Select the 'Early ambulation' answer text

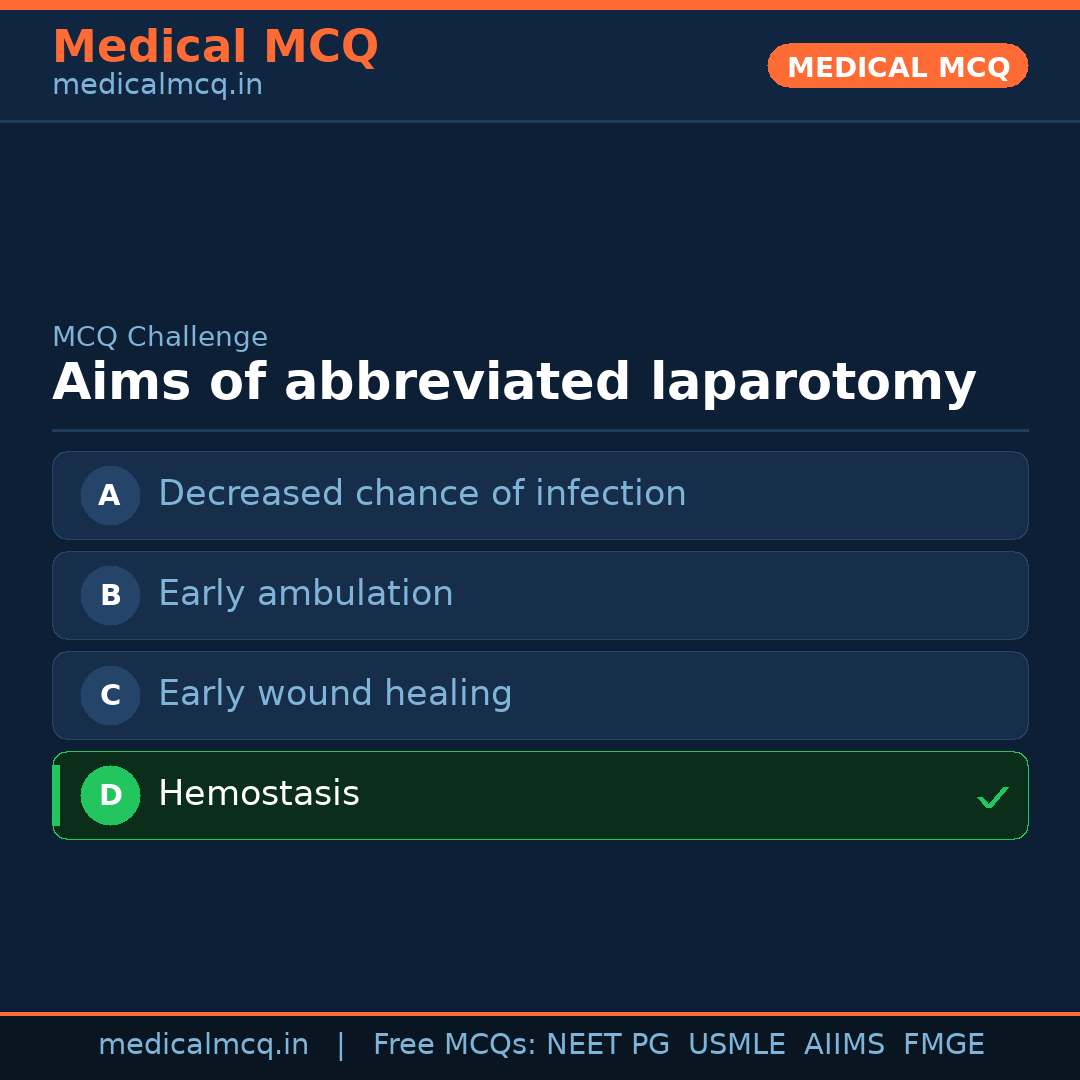point(305,594)
